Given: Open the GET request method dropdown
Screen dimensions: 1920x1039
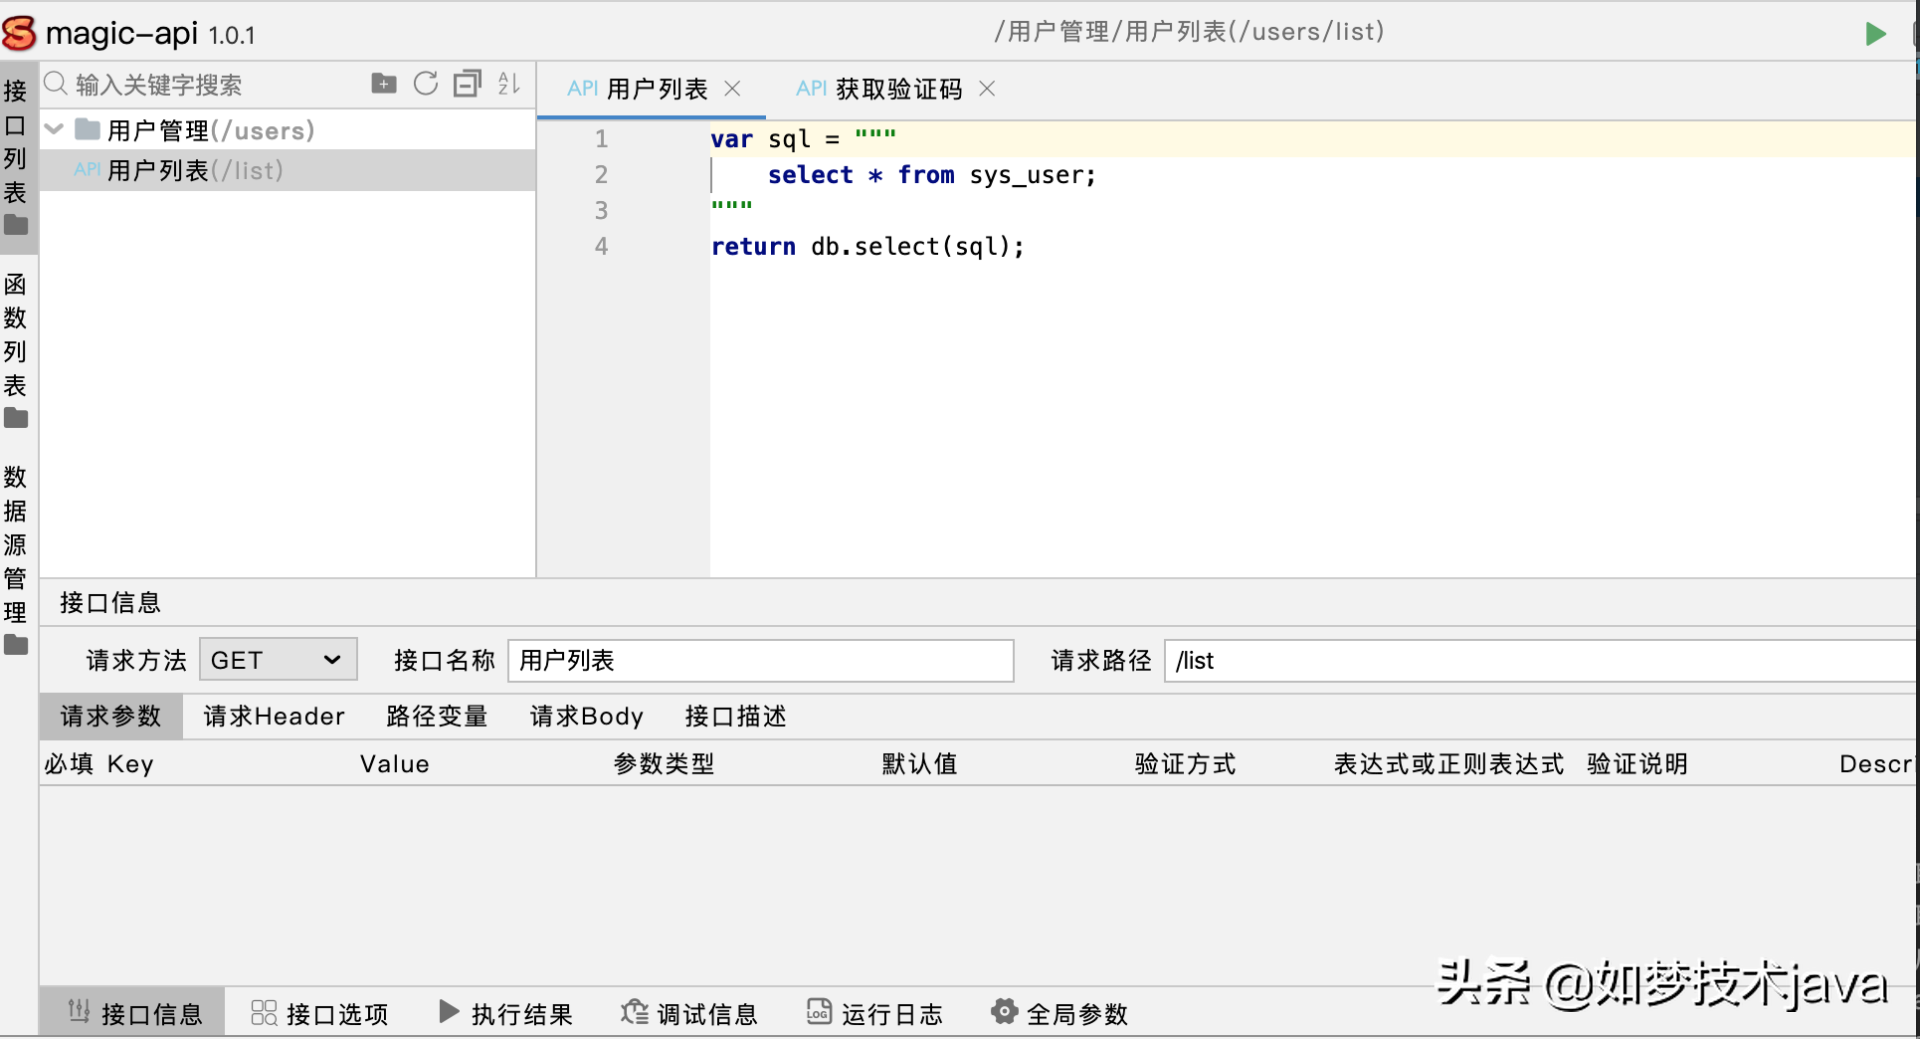Looking at the screenshot, I should [278, 660].
